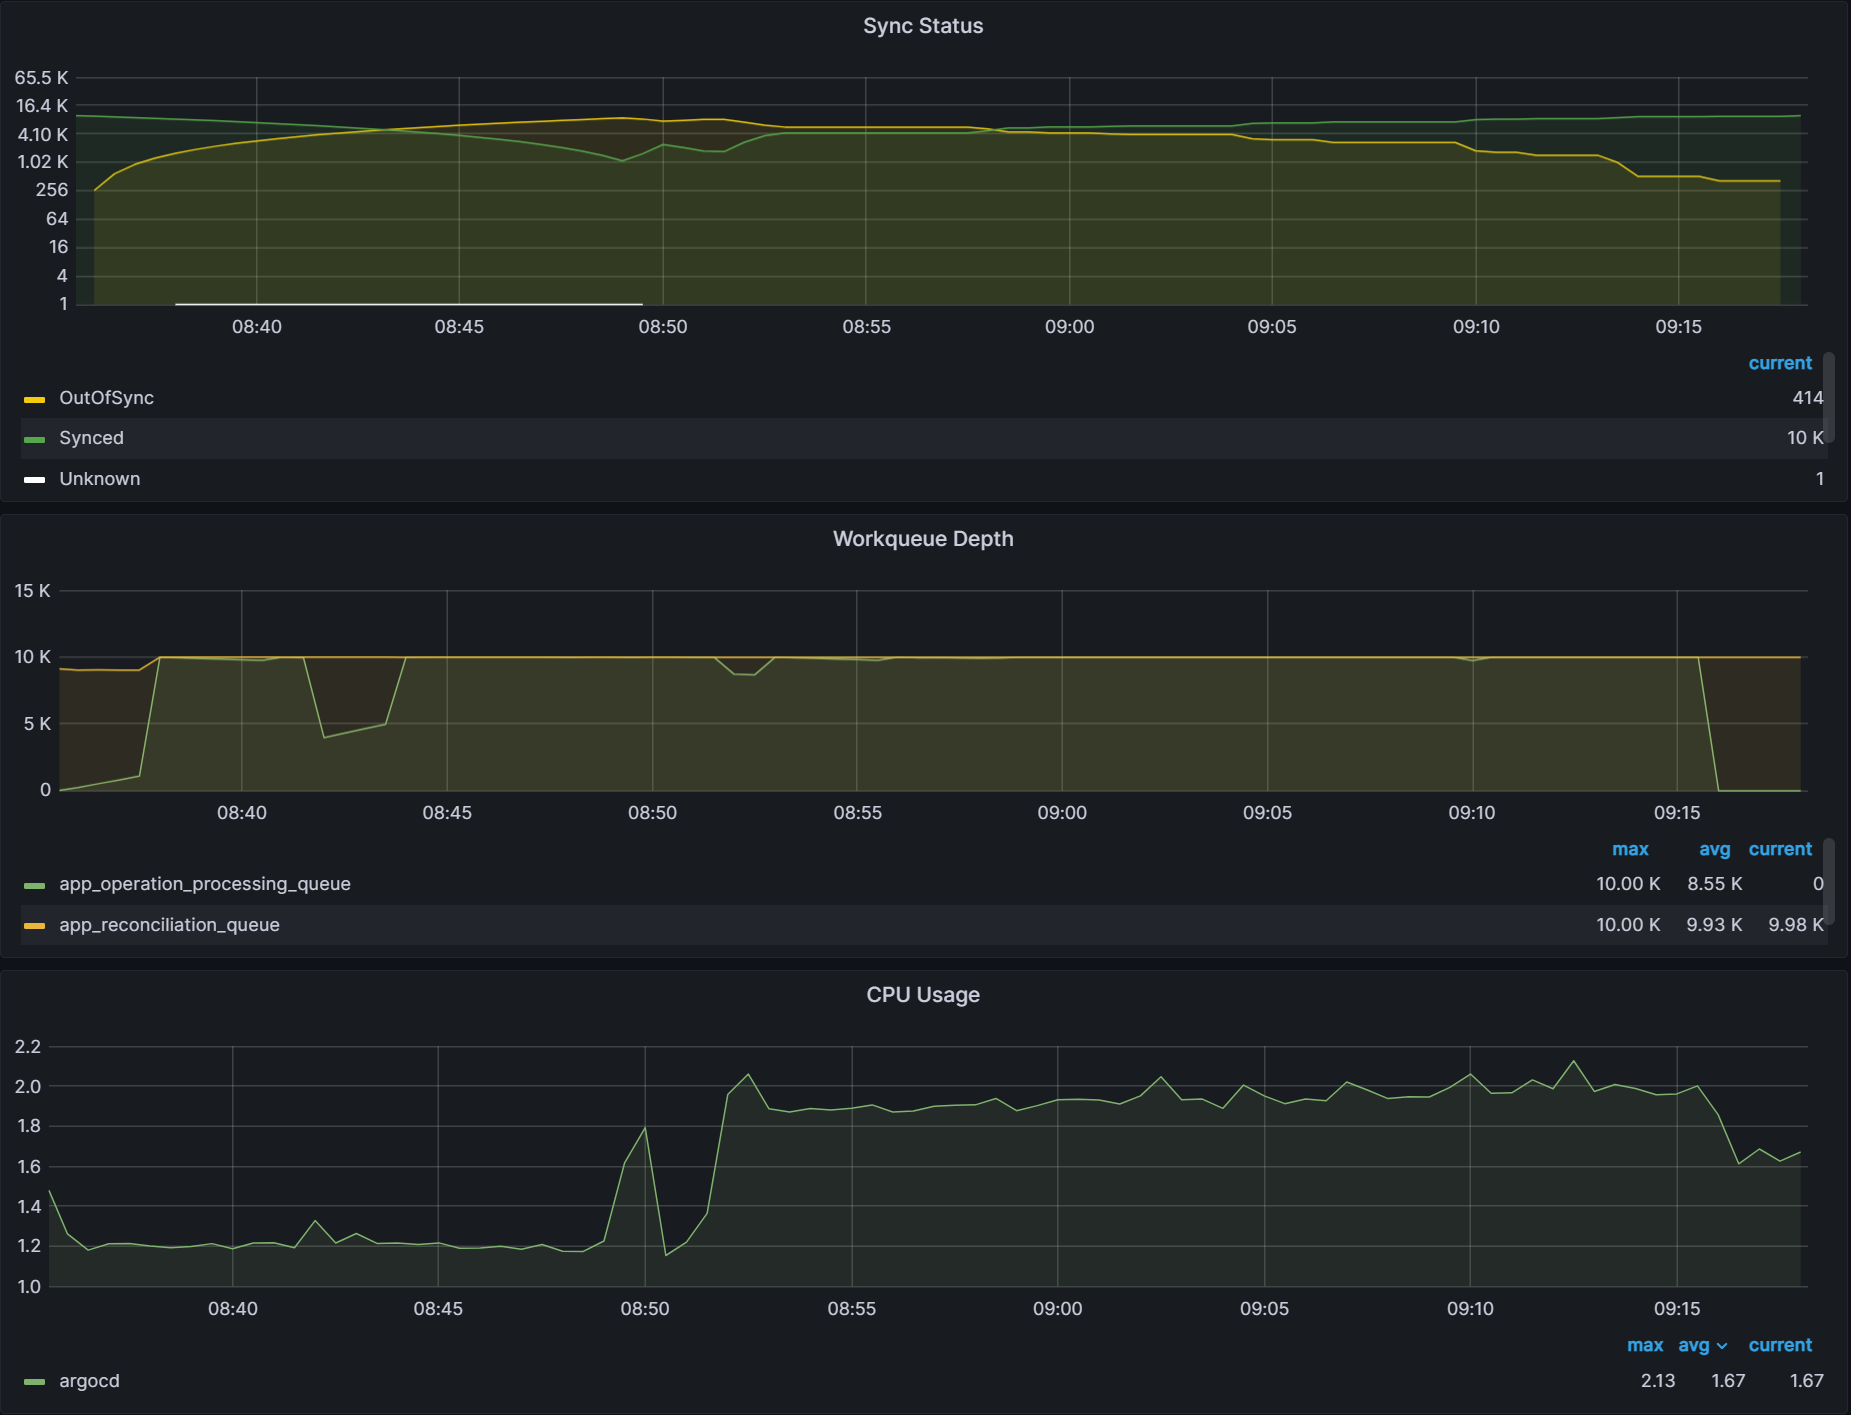Open the Sync Status panel title menu
The image size is (1851, 1415).
tap(922, 25)
